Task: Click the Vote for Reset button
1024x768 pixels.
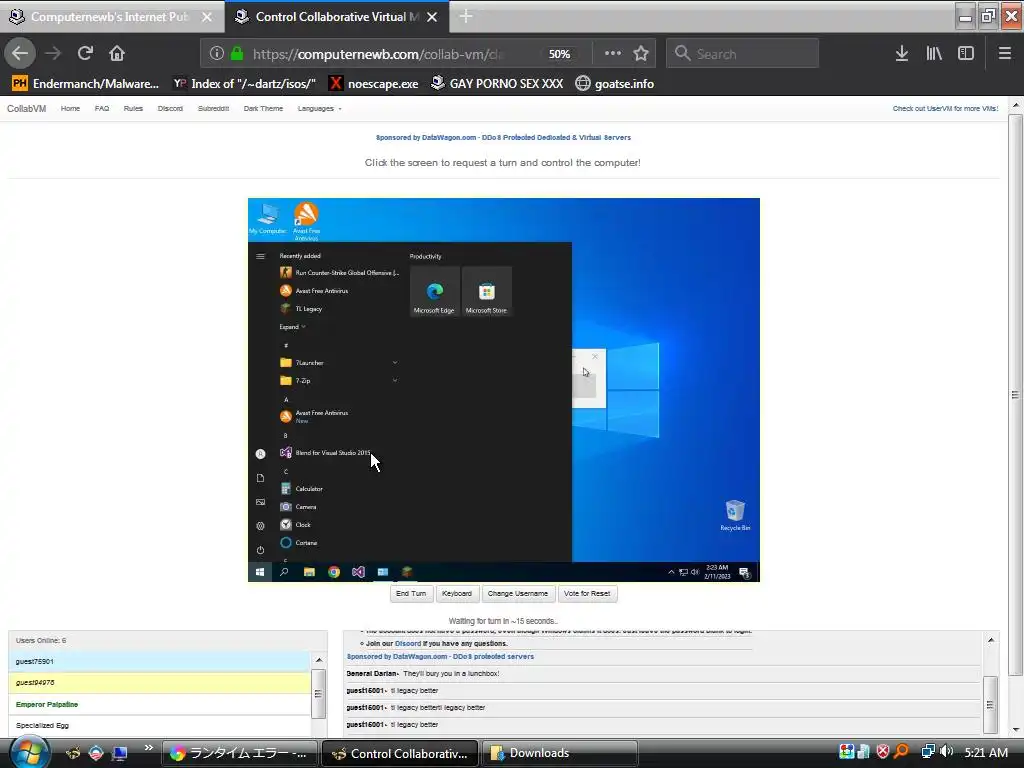Action: (587, 594)
